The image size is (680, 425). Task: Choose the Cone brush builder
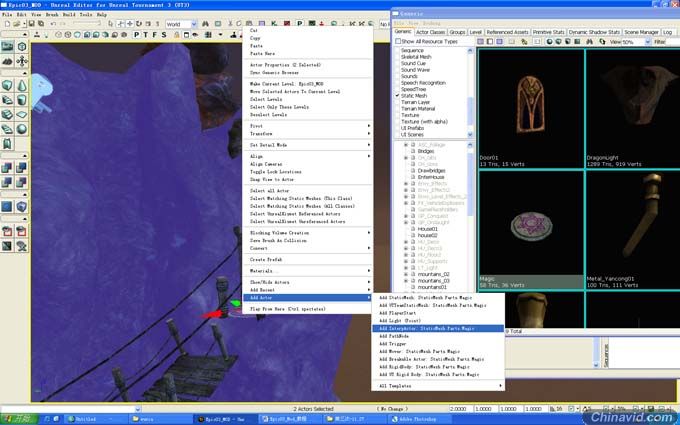pos(22,85)
